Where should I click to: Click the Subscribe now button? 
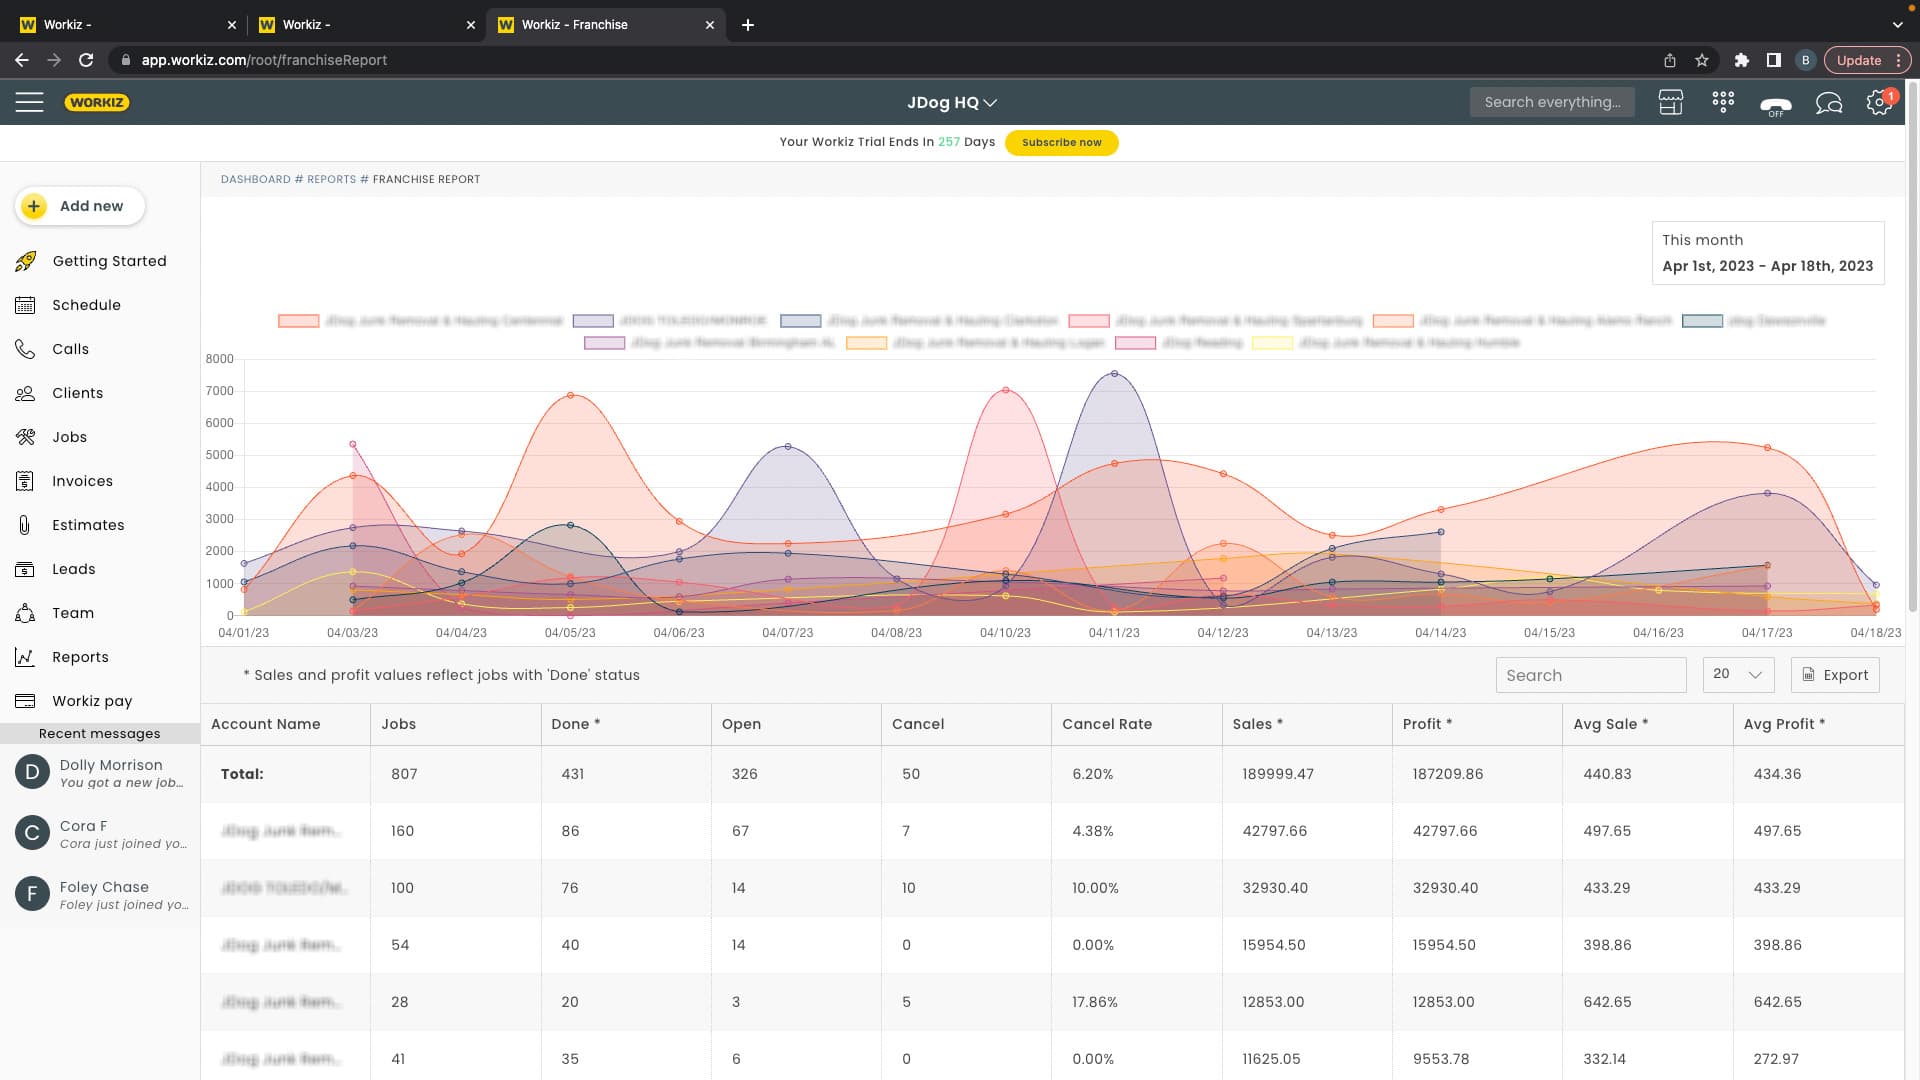tap(1061, 143)
